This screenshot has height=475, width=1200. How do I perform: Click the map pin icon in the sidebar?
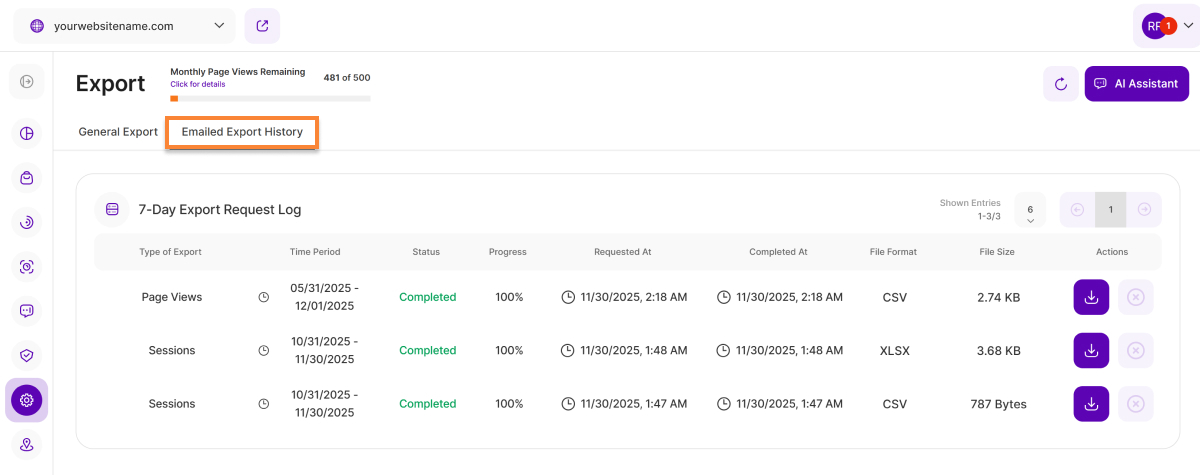pos(27,445)
